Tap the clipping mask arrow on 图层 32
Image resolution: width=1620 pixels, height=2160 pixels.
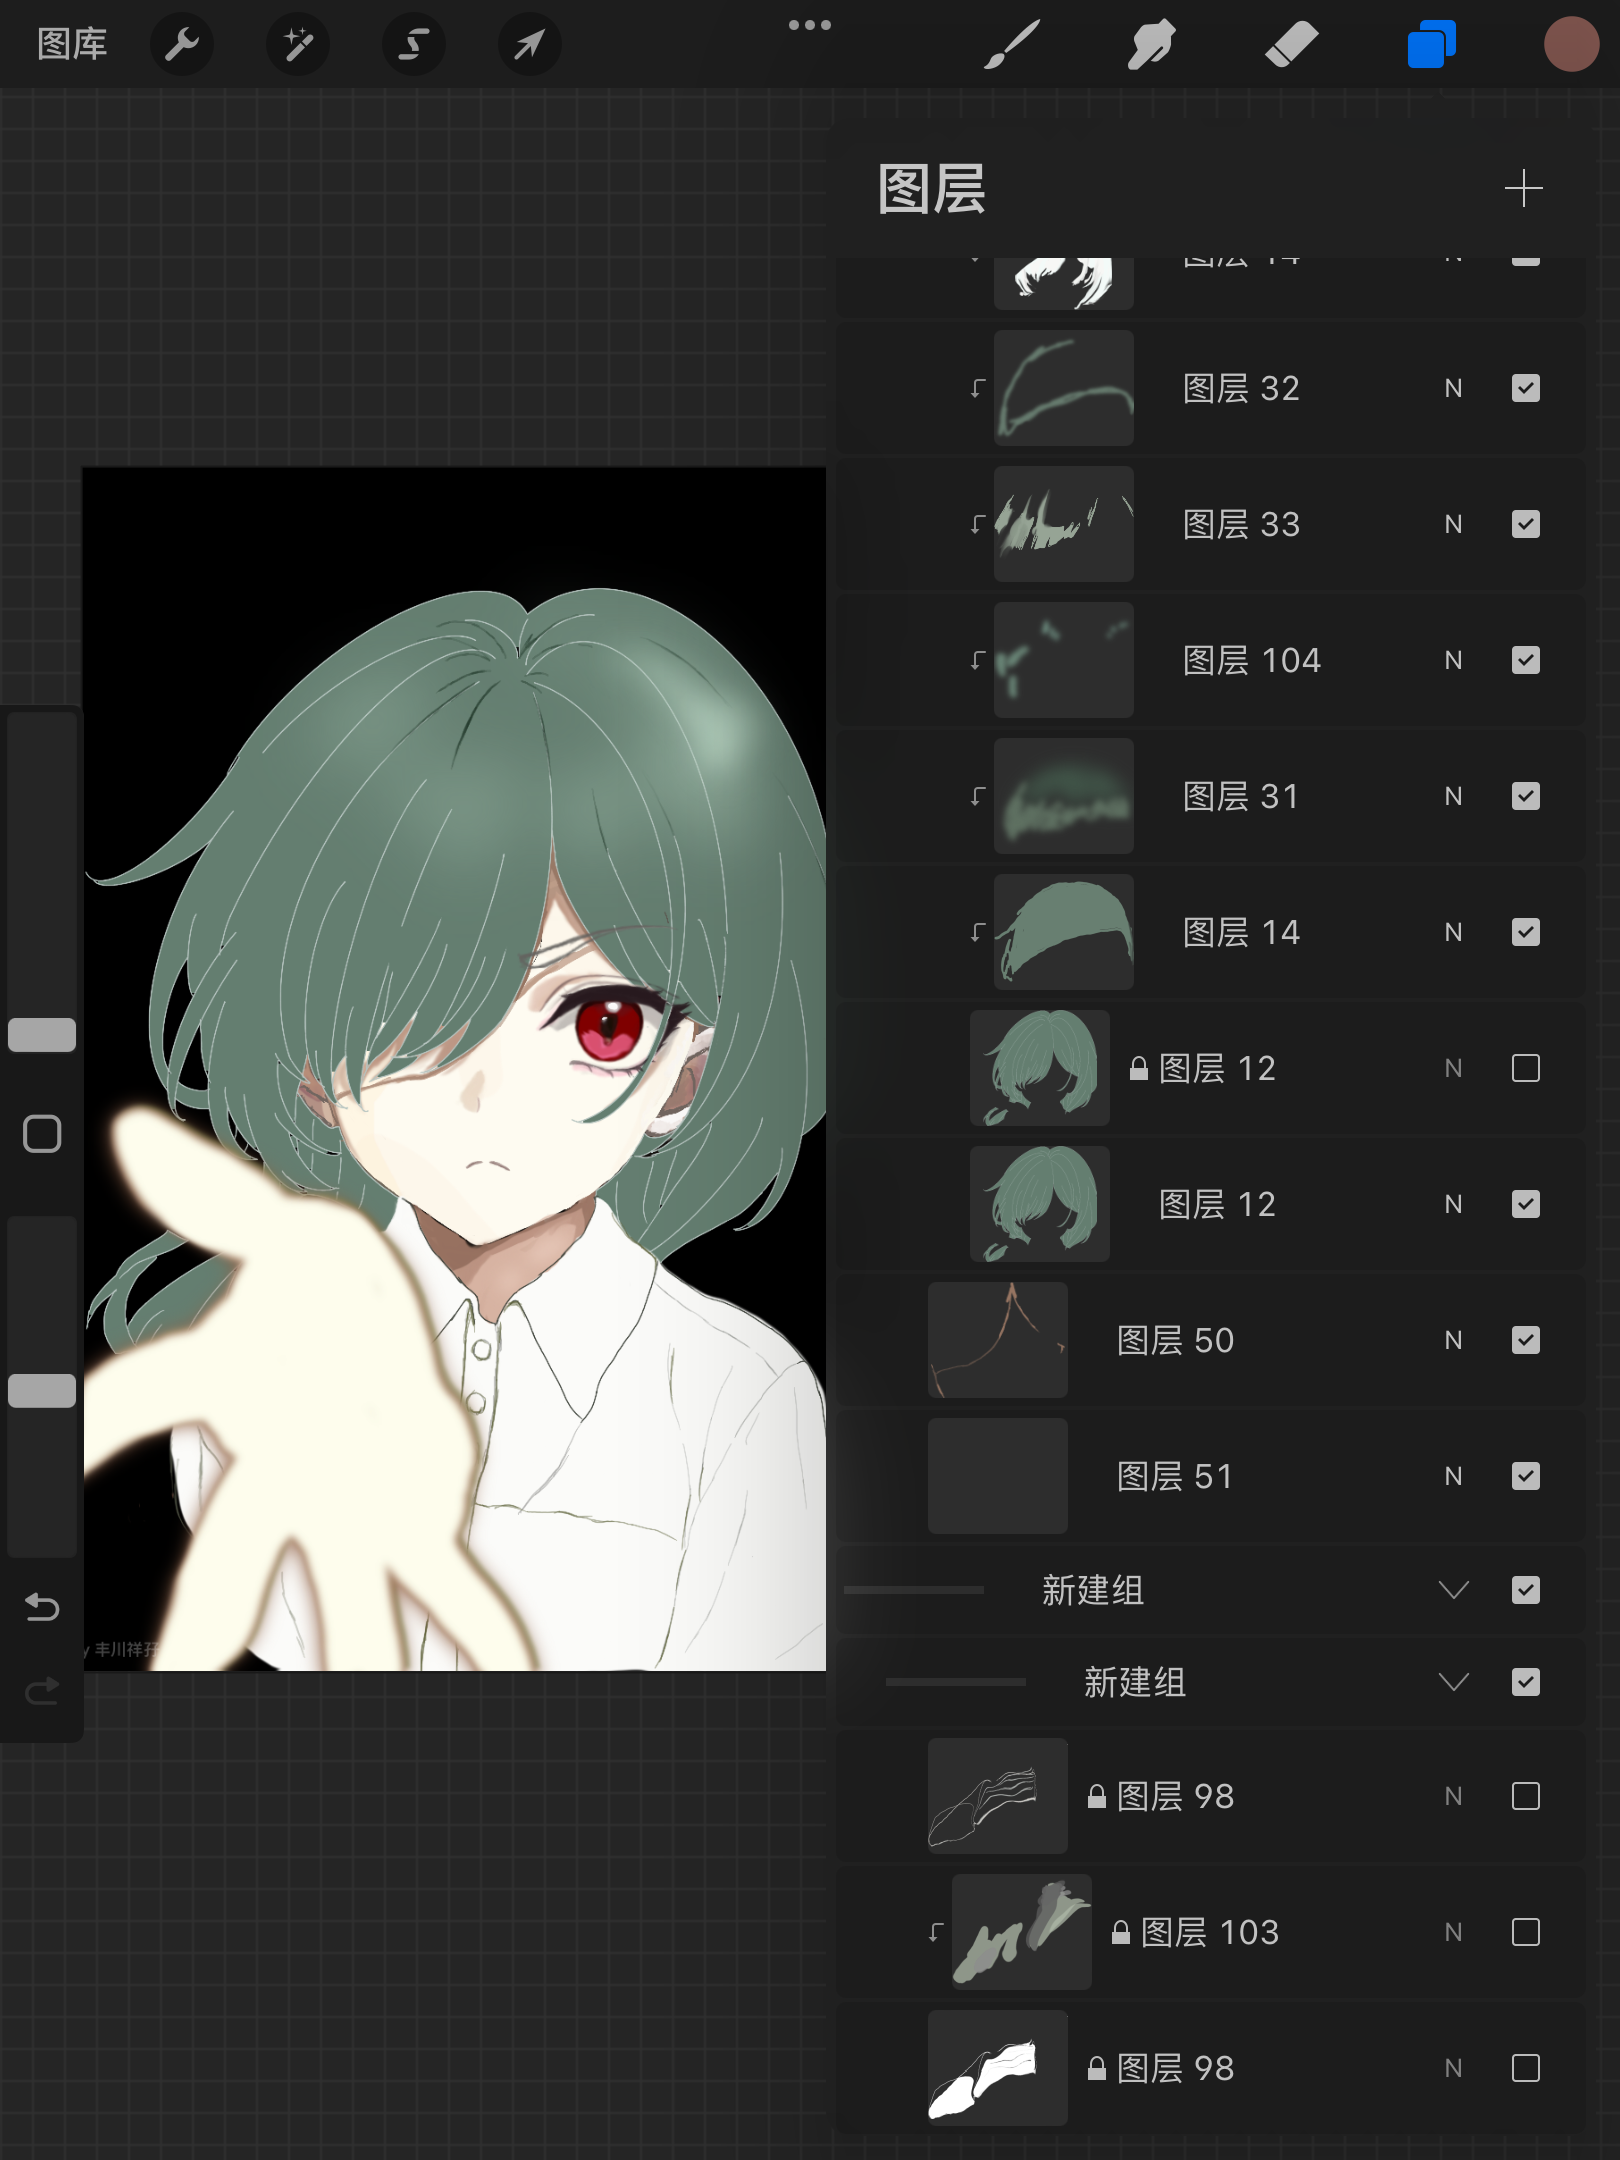[978, 388]
